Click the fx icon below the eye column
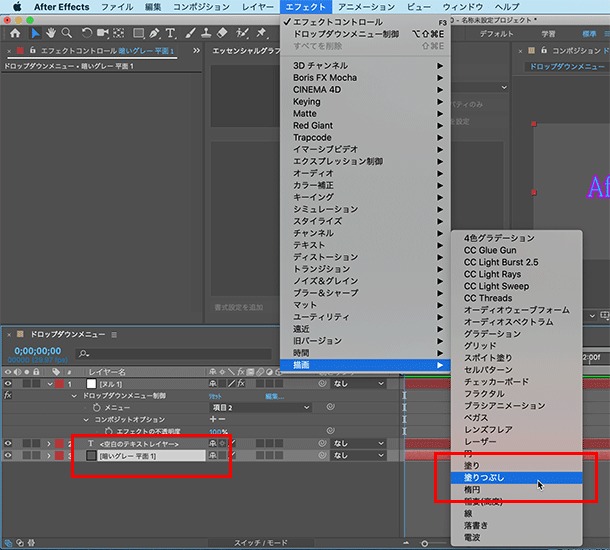 [7, 395]
